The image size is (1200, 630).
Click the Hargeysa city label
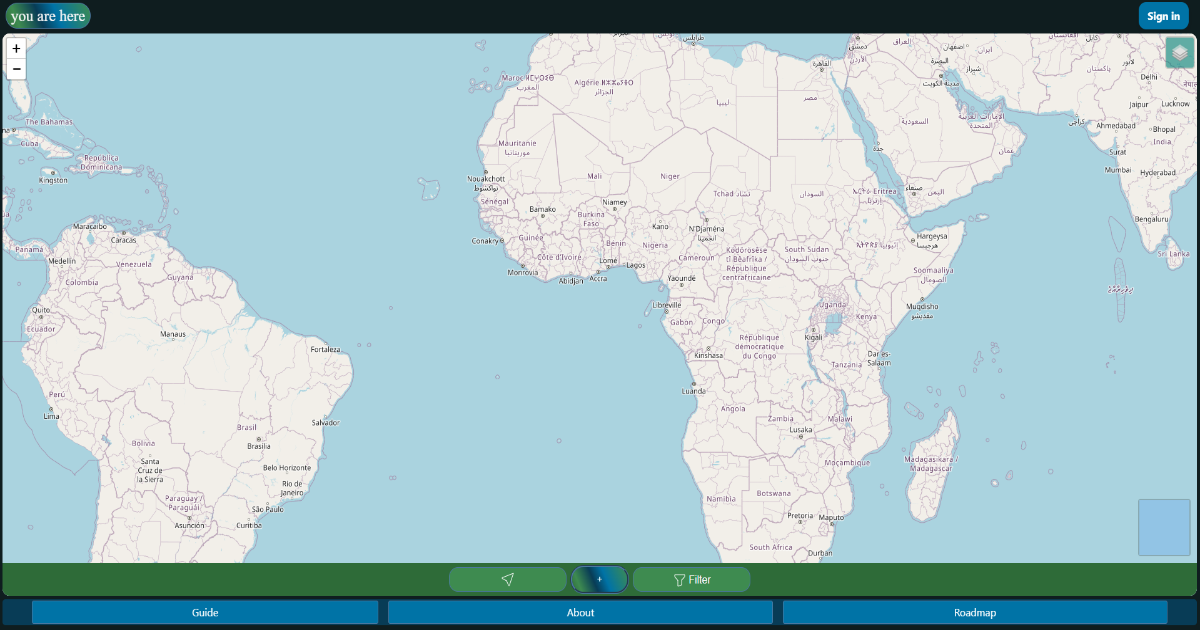[x=932, y=237]
